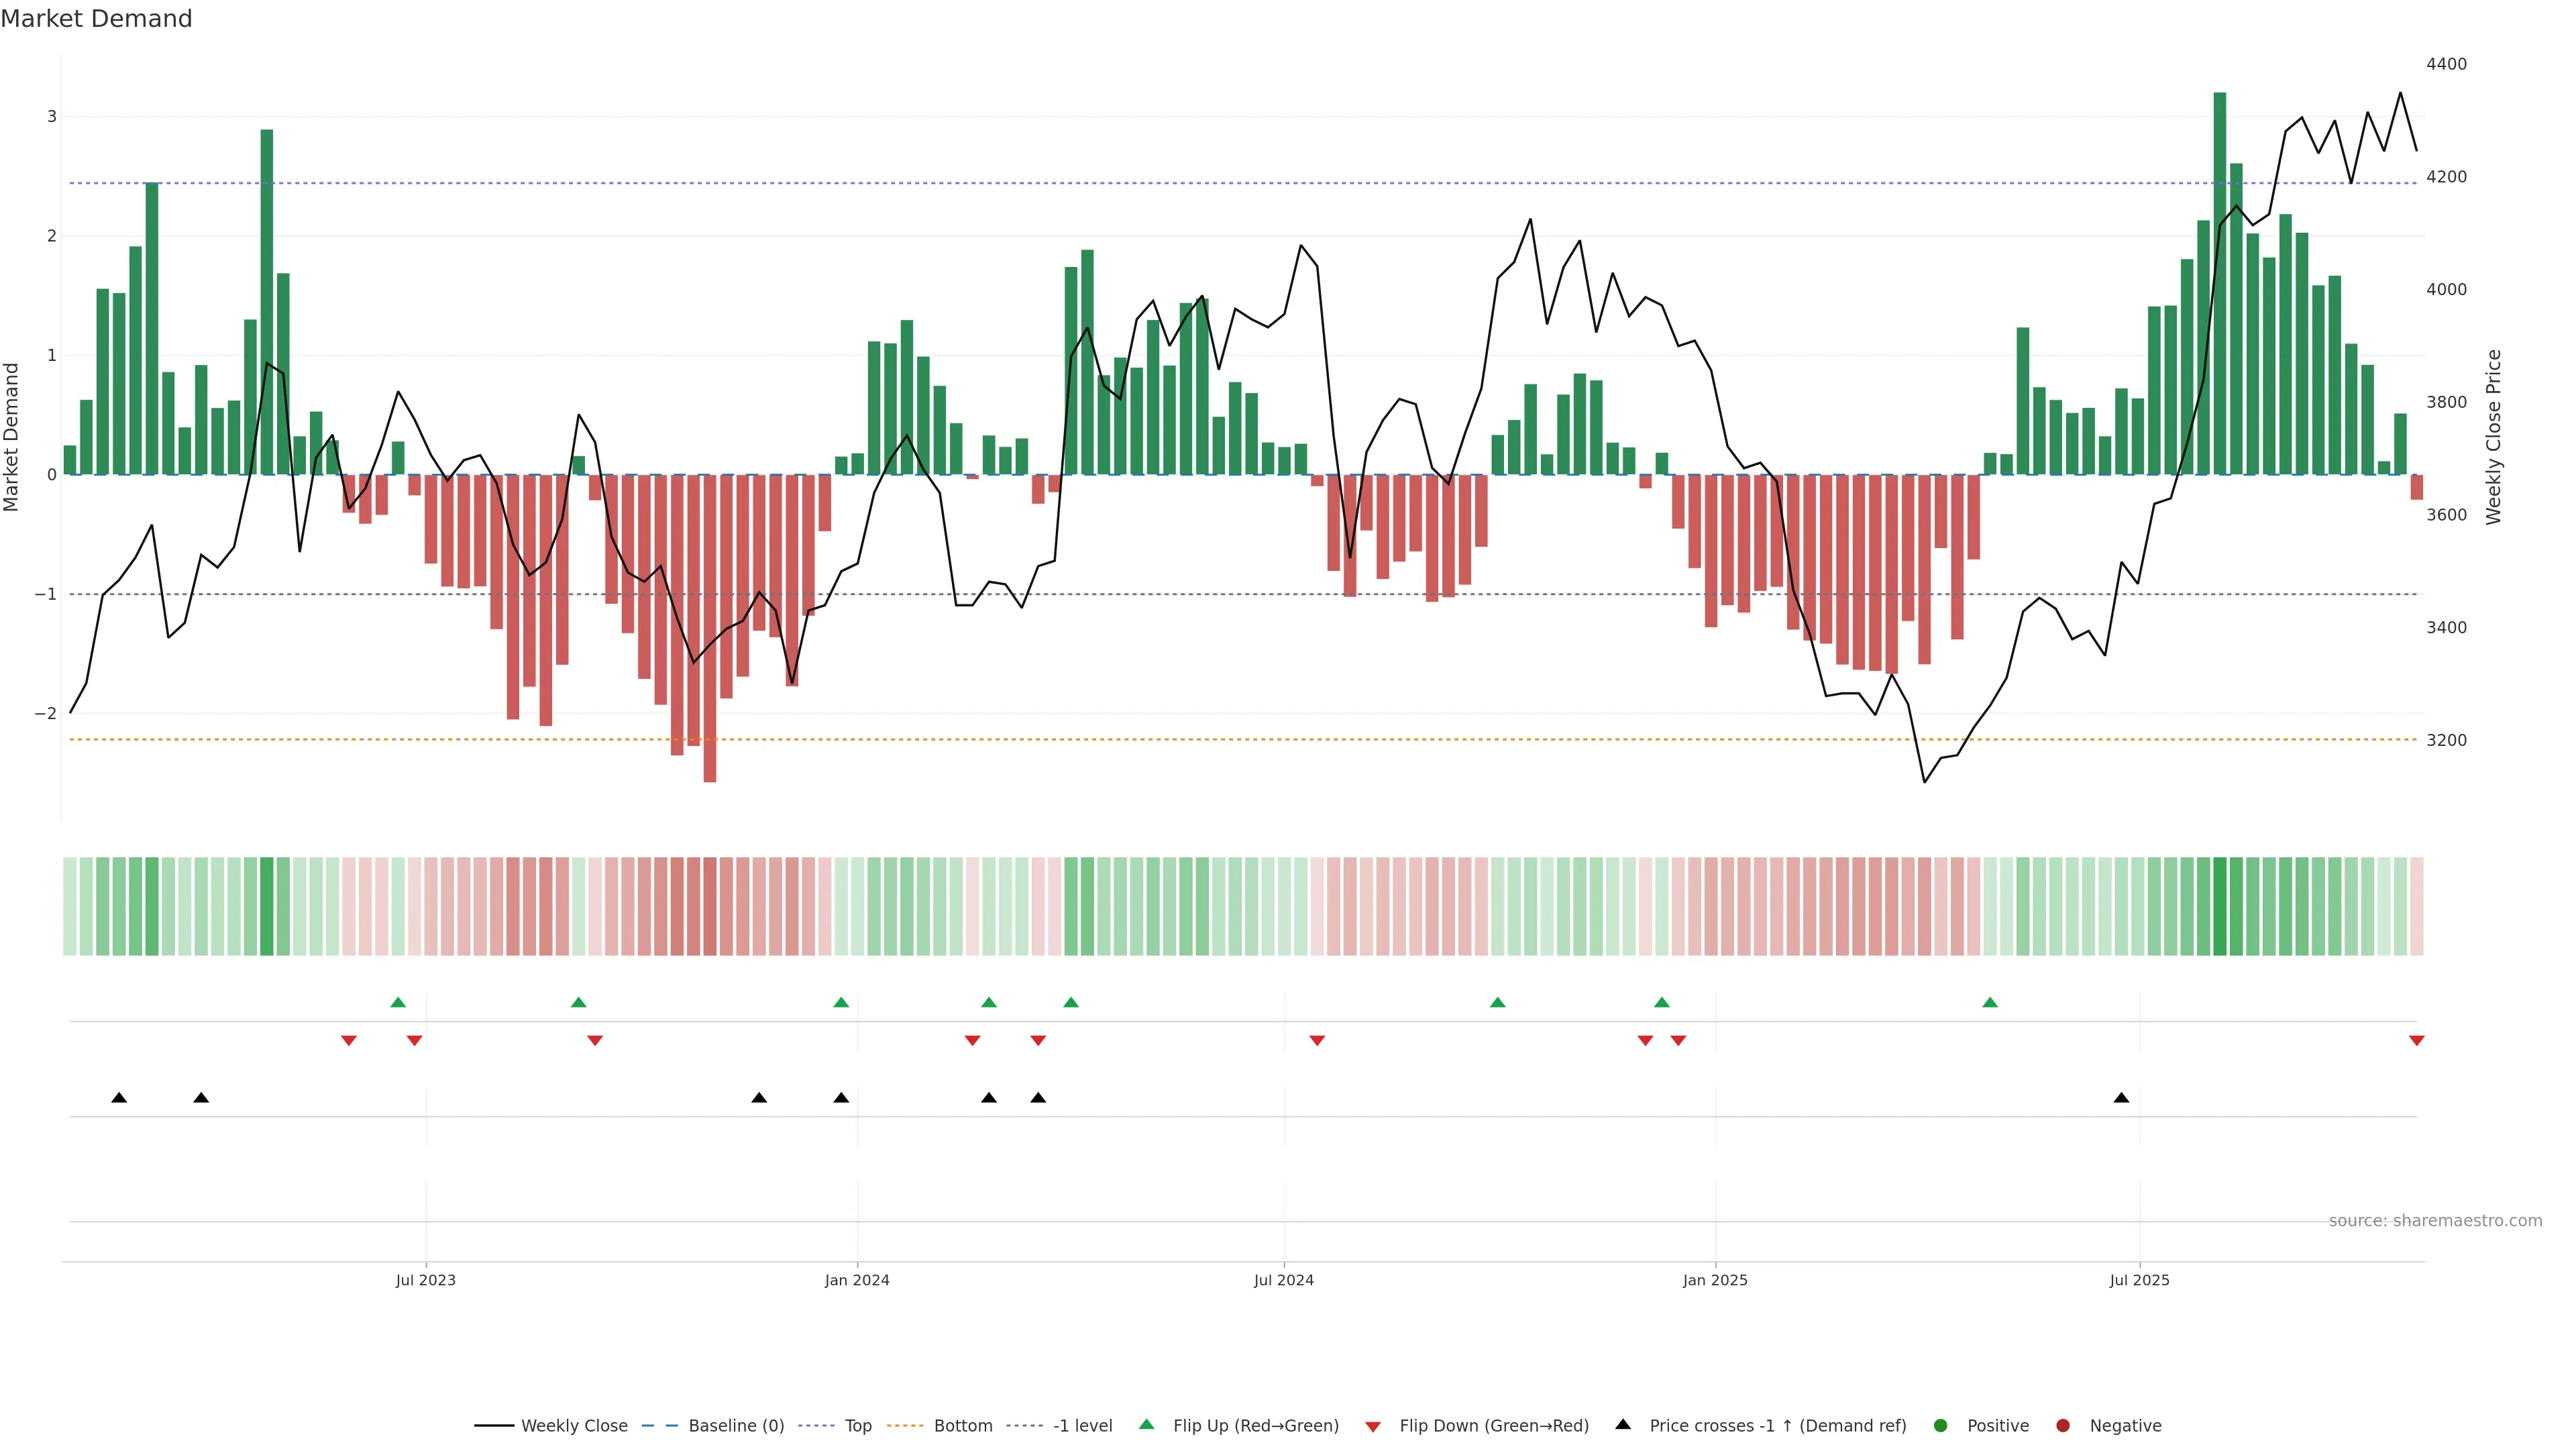Click the green Flip Up legend triangle
The height and width of the screenshot is (1449, 2576).
1146,1424
